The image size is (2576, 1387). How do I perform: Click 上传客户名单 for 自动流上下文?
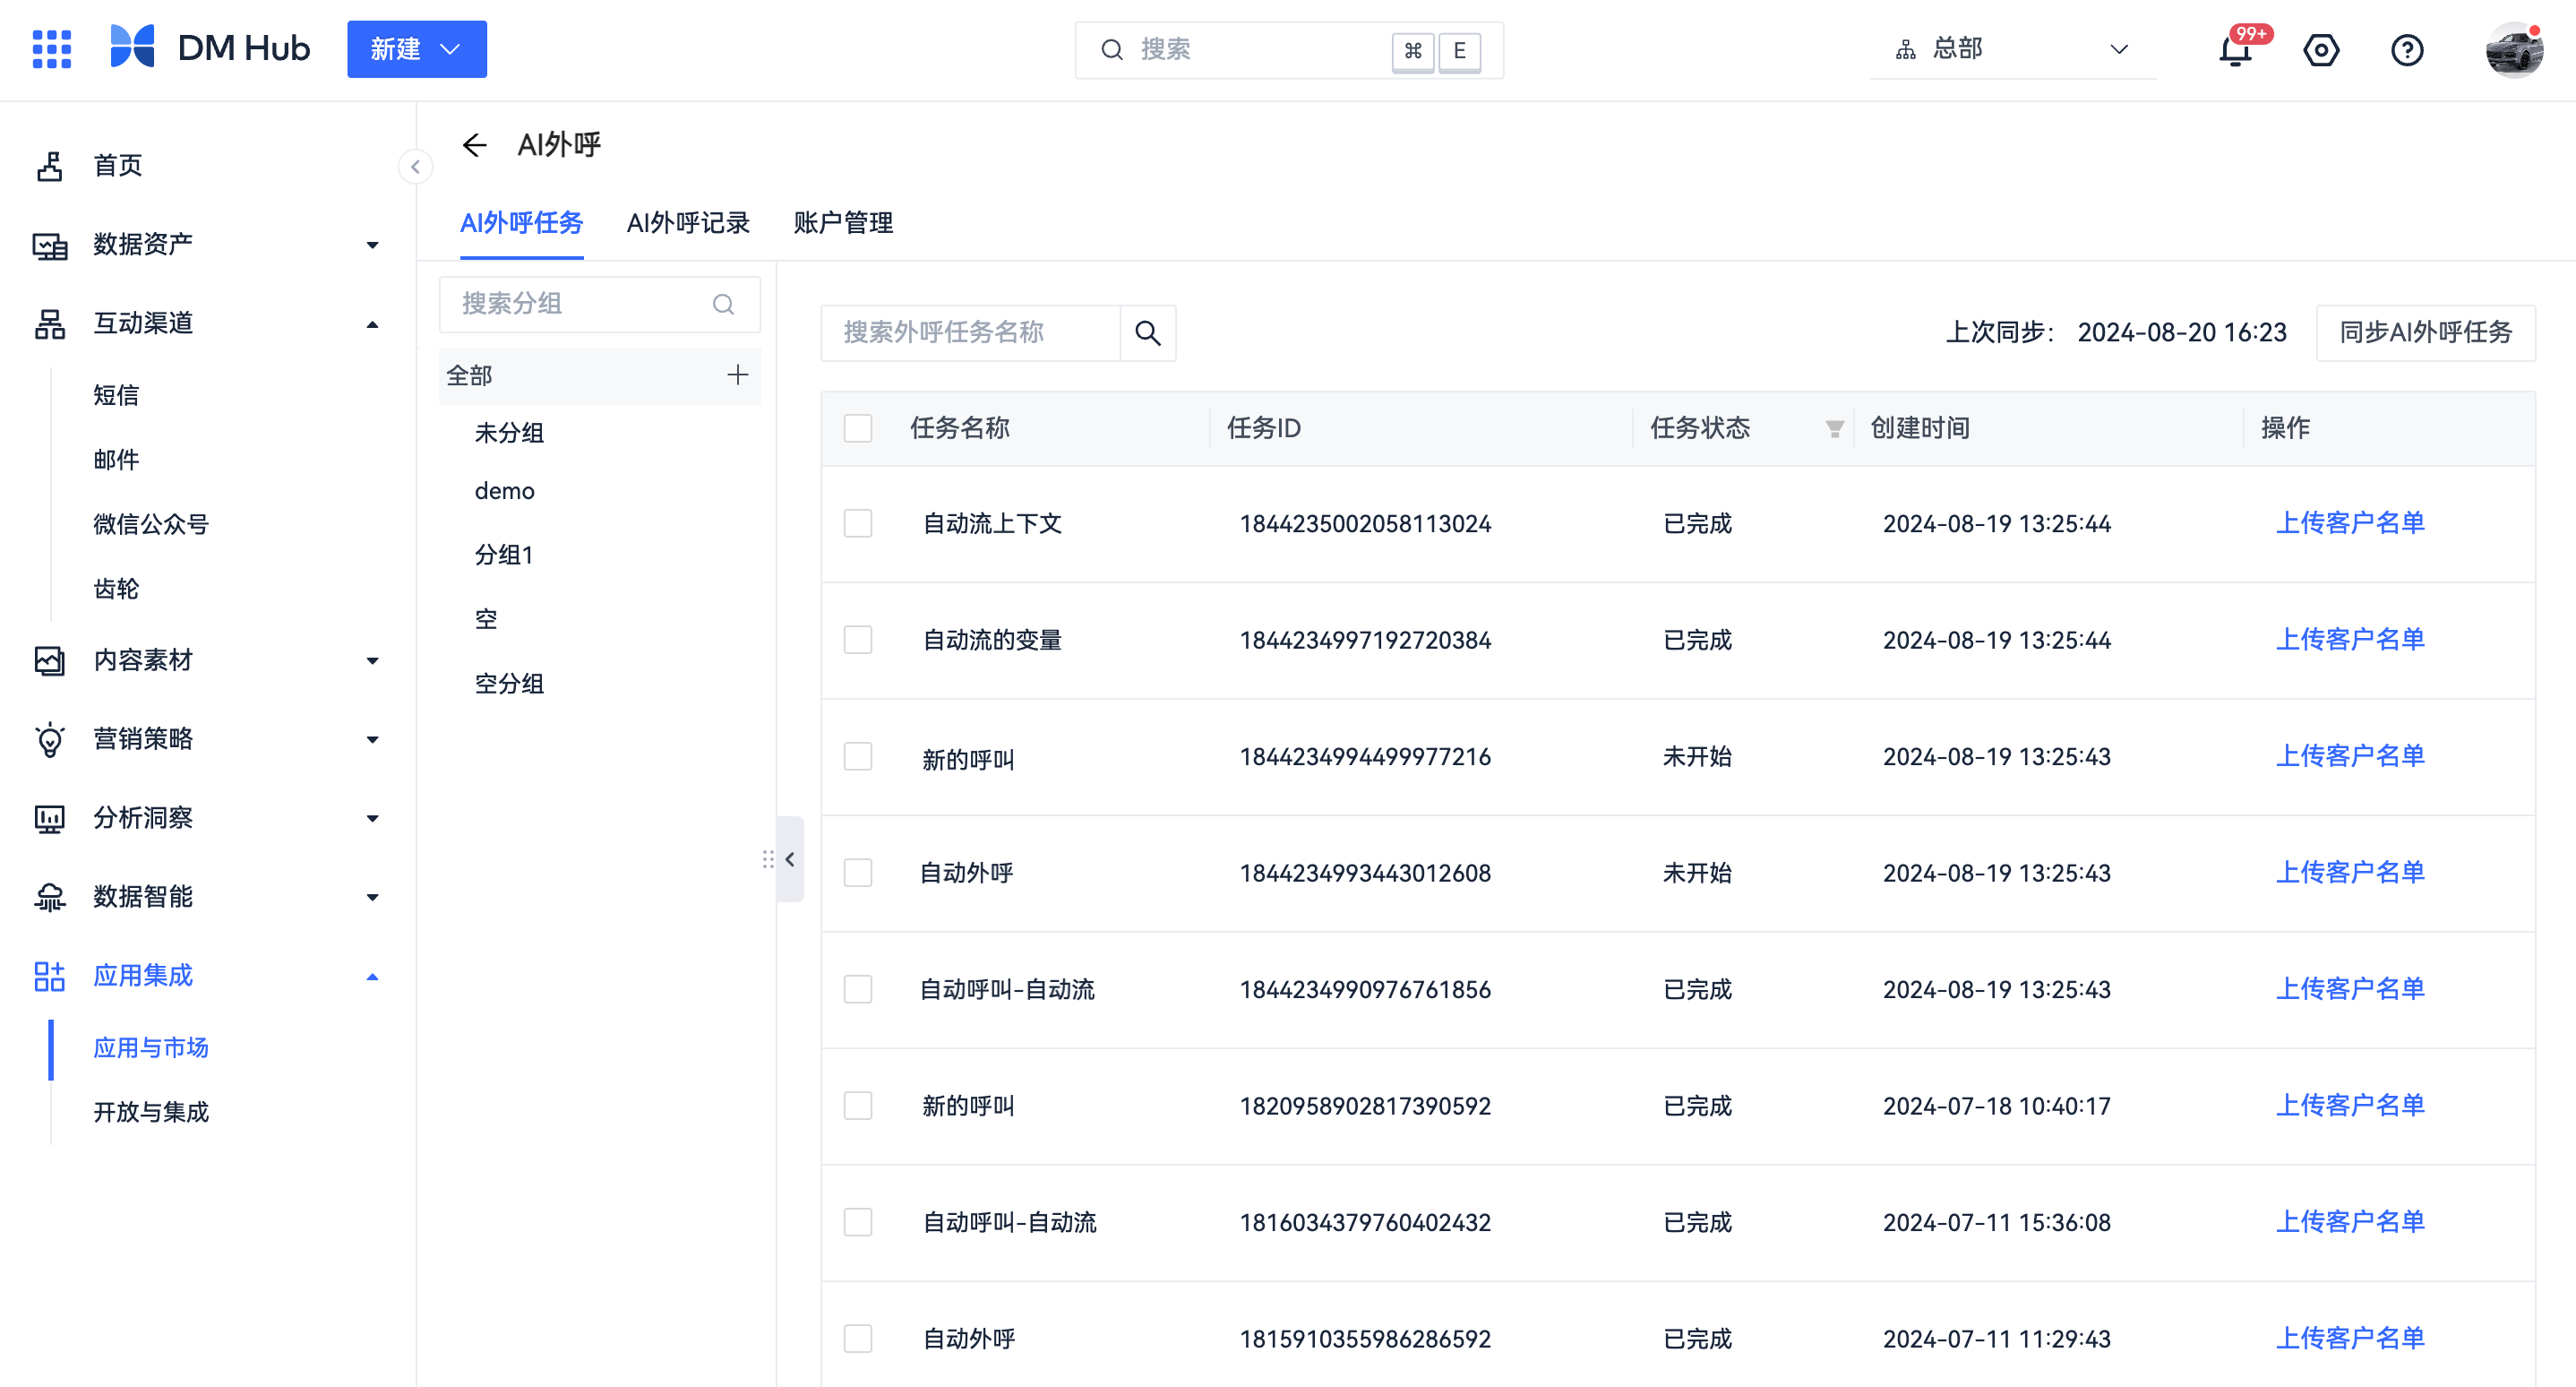click(2350, 523)
